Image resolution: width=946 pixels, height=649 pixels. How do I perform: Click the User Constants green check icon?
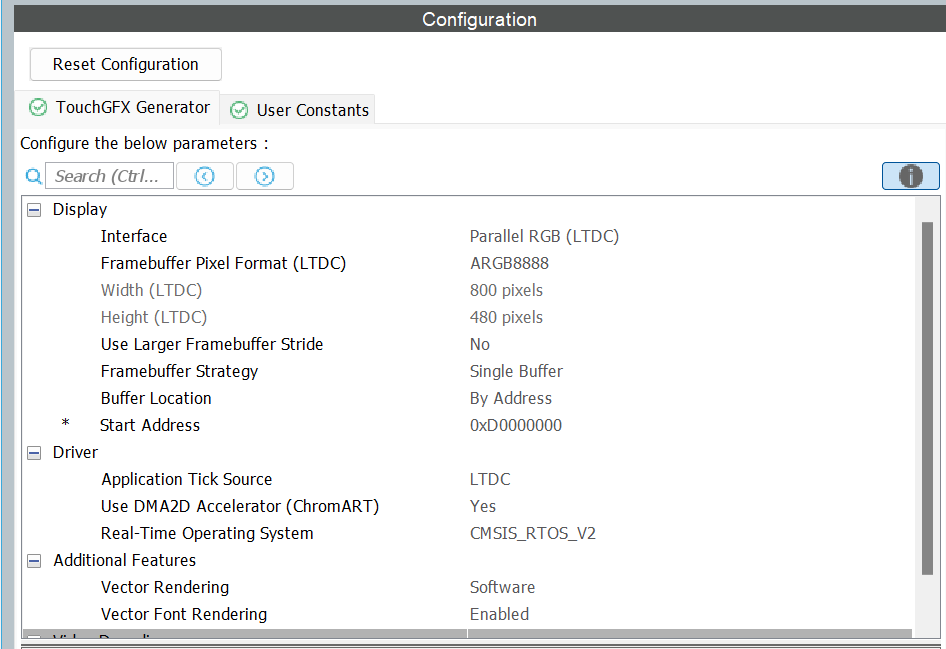[x=239, y=110]
